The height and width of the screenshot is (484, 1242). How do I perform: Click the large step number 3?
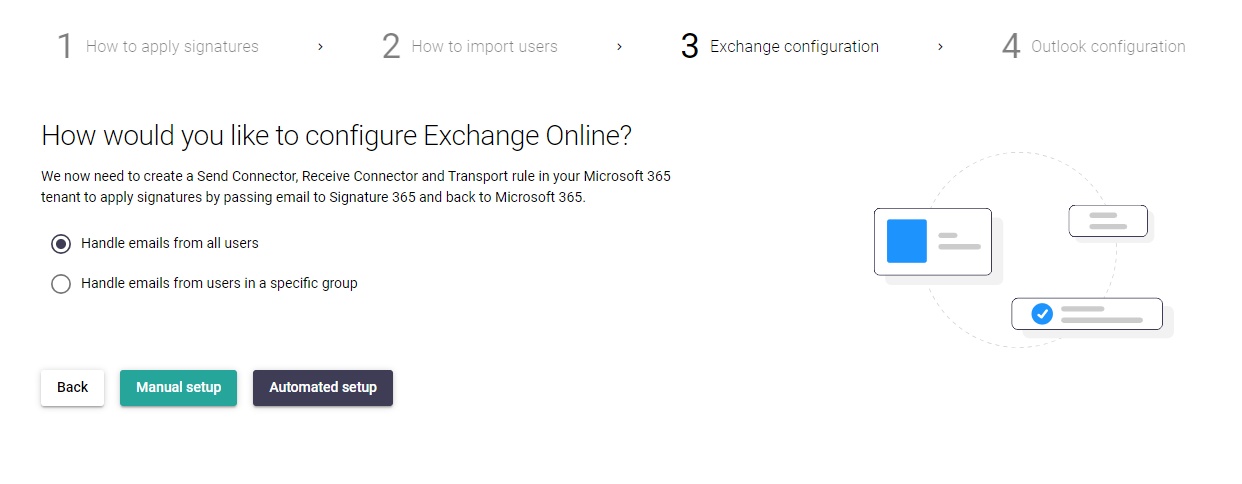[x=689, y=47]
